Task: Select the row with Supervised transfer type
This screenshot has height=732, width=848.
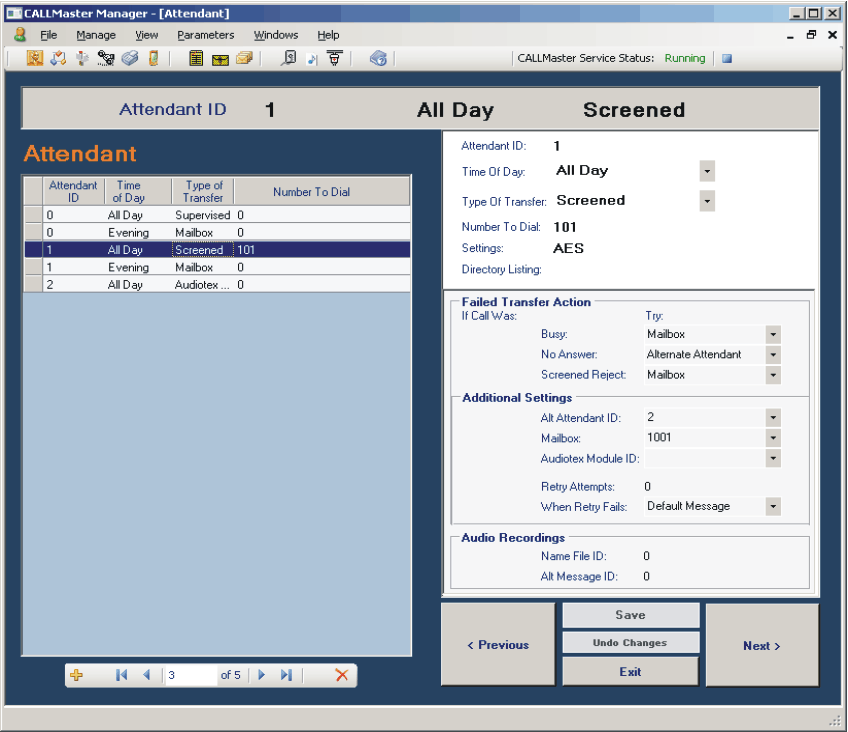Action: coord(217,215)
